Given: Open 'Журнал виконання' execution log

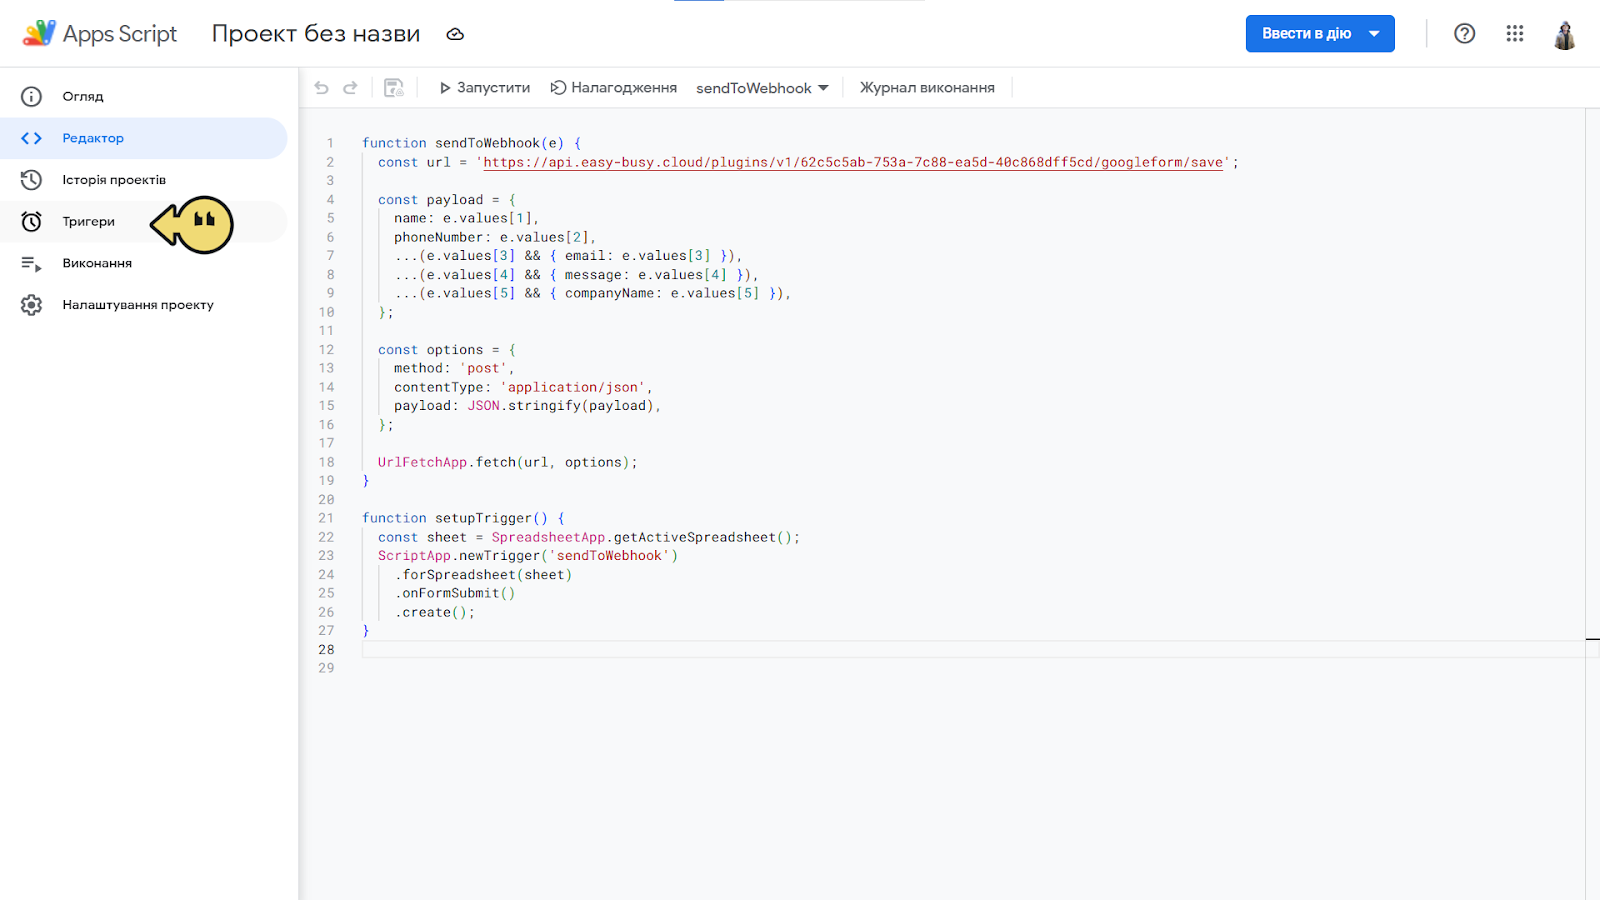Looking at the screenshot, I should (x=927, y=88).
